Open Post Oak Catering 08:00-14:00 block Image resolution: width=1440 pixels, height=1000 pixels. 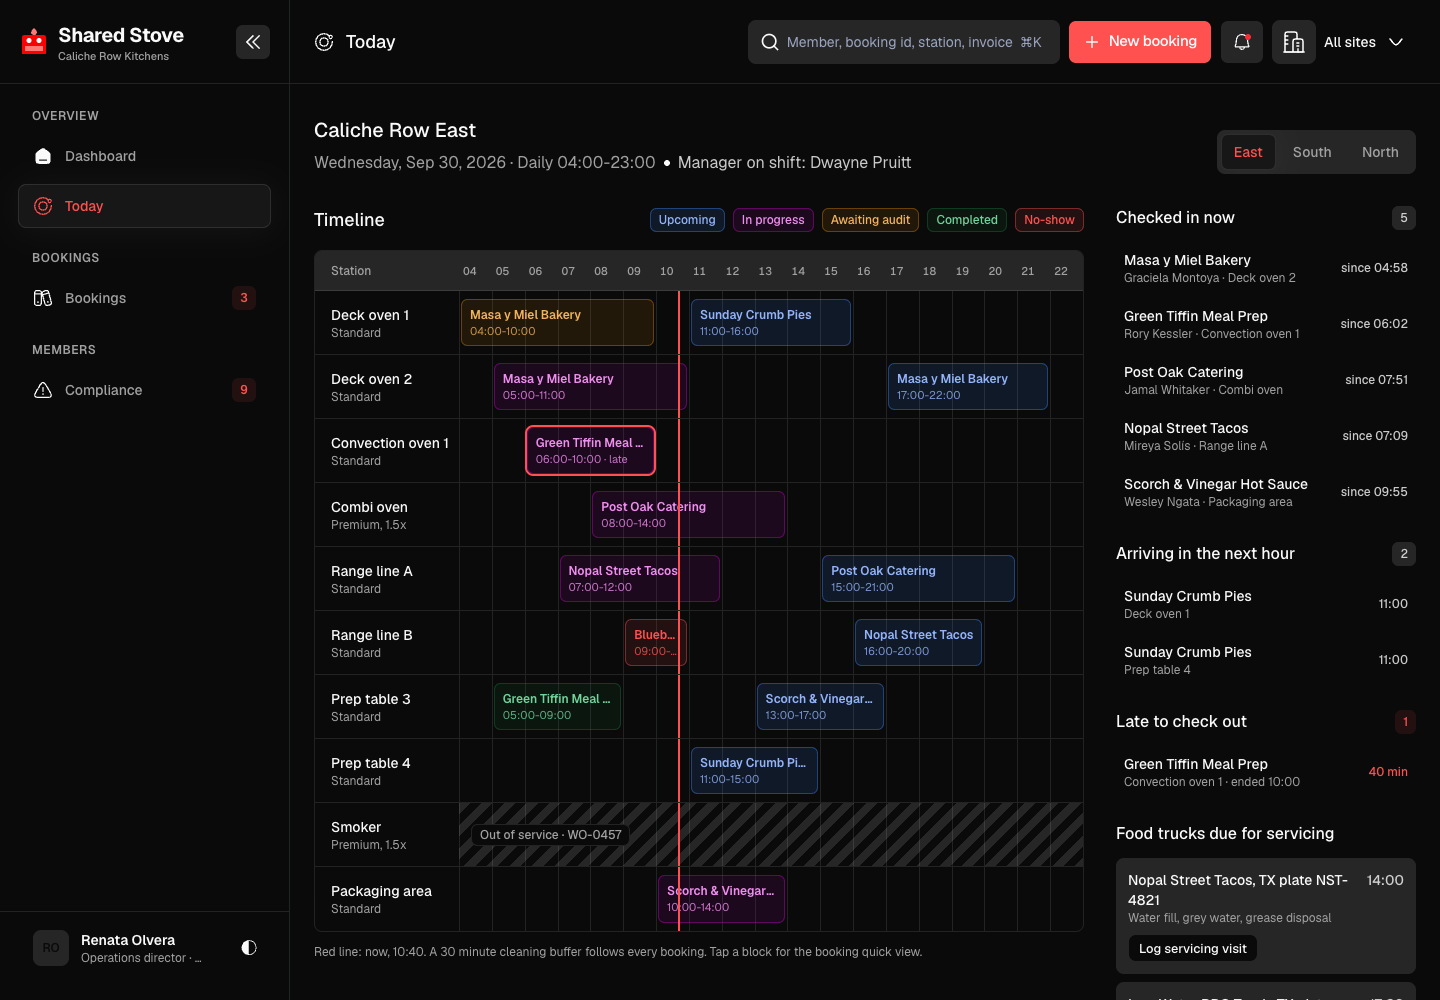click(688, 515)
